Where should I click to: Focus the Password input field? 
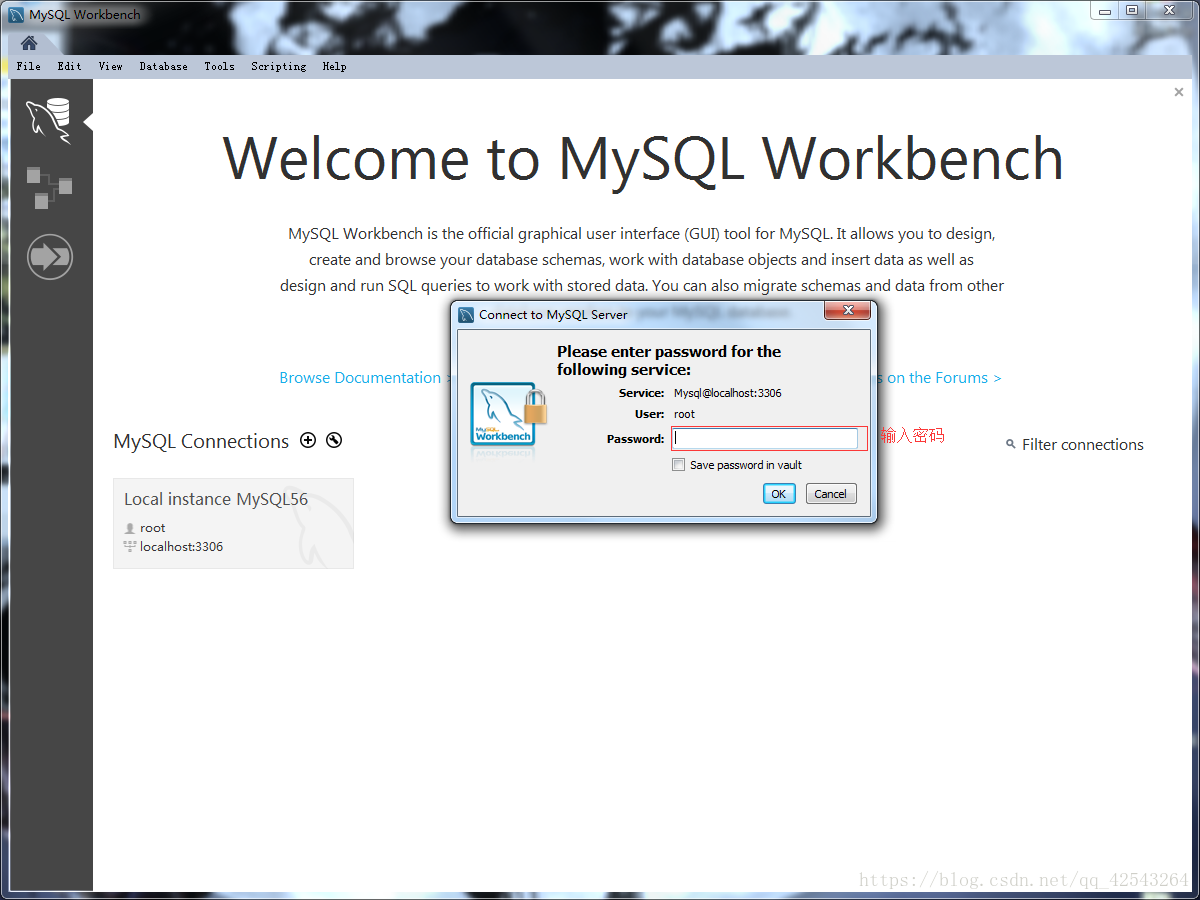click(765, 438)
